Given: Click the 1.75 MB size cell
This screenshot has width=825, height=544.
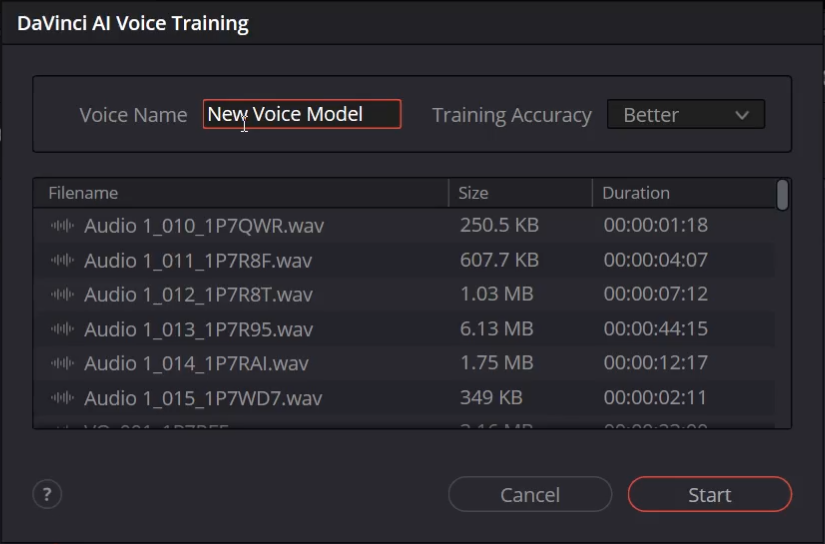Looking at the screenshot, I should (x=497, y=363).
